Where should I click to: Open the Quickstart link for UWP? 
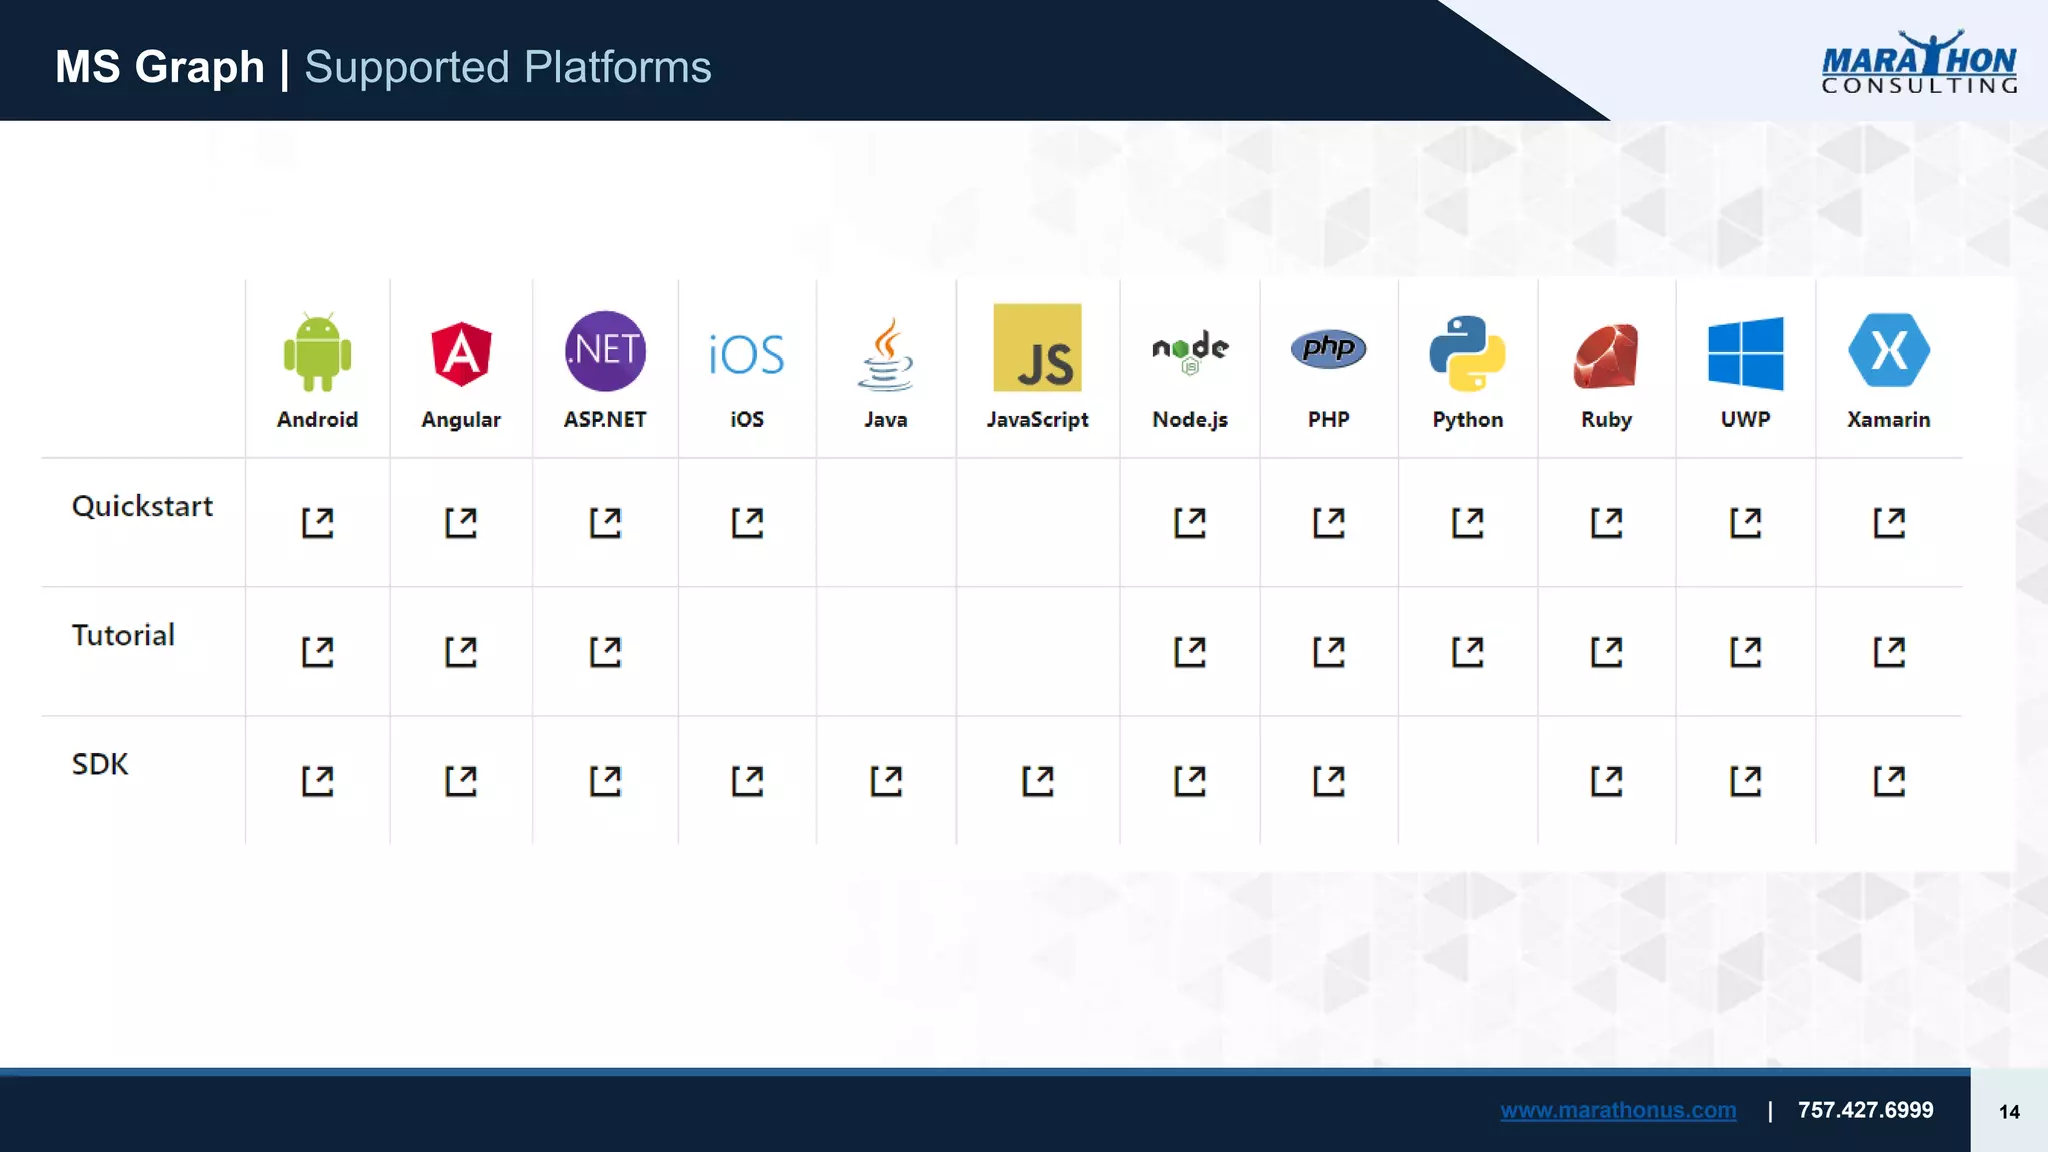(x=1746, y=522)
